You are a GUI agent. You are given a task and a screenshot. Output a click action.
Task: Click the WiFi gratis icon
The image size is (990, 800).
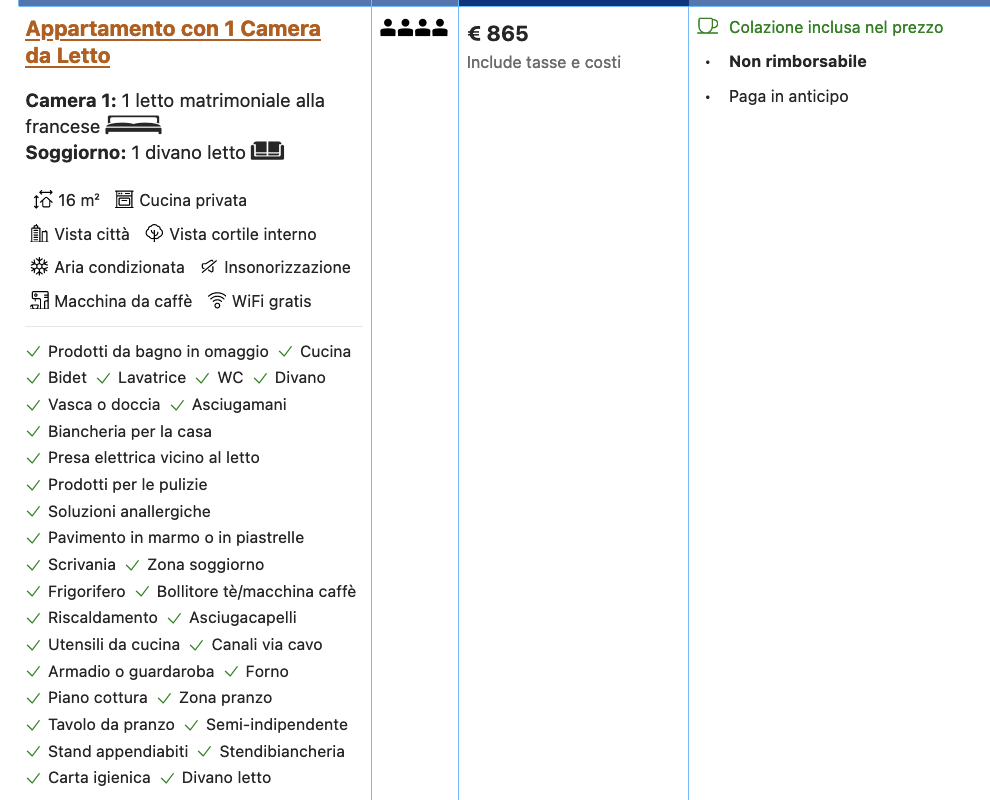pyautogui.click(x=216, y=301)
